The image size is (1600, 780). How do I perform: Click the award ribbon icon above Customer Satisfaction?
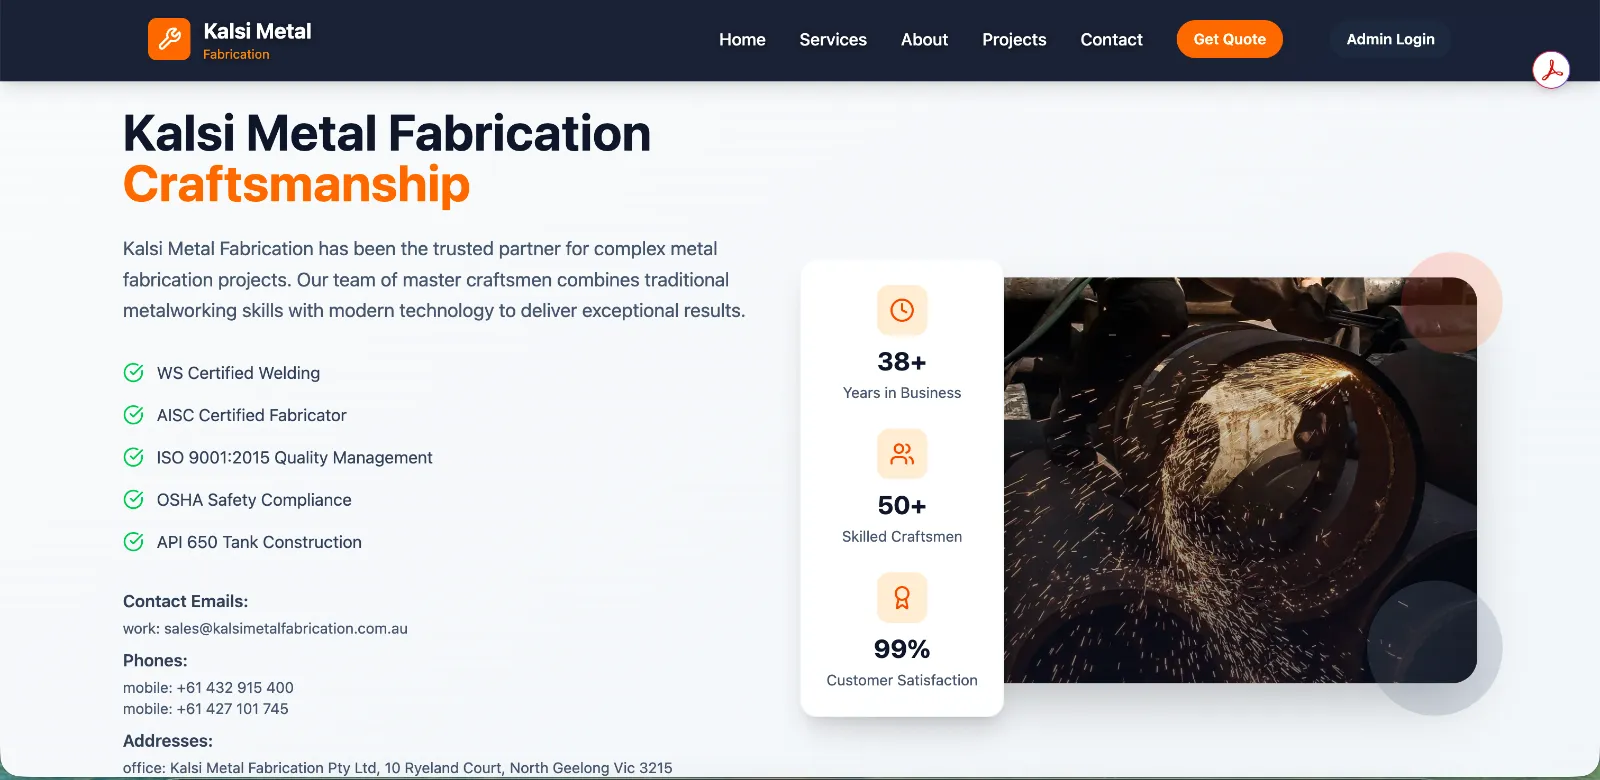902,598
